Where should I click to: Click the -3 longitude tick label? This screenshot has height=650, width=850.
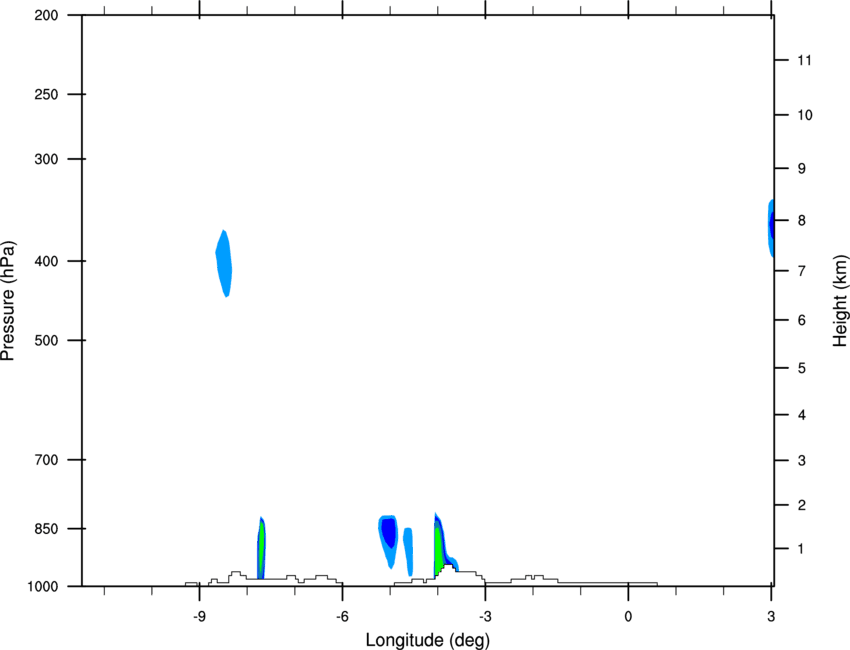pos(485,616)
